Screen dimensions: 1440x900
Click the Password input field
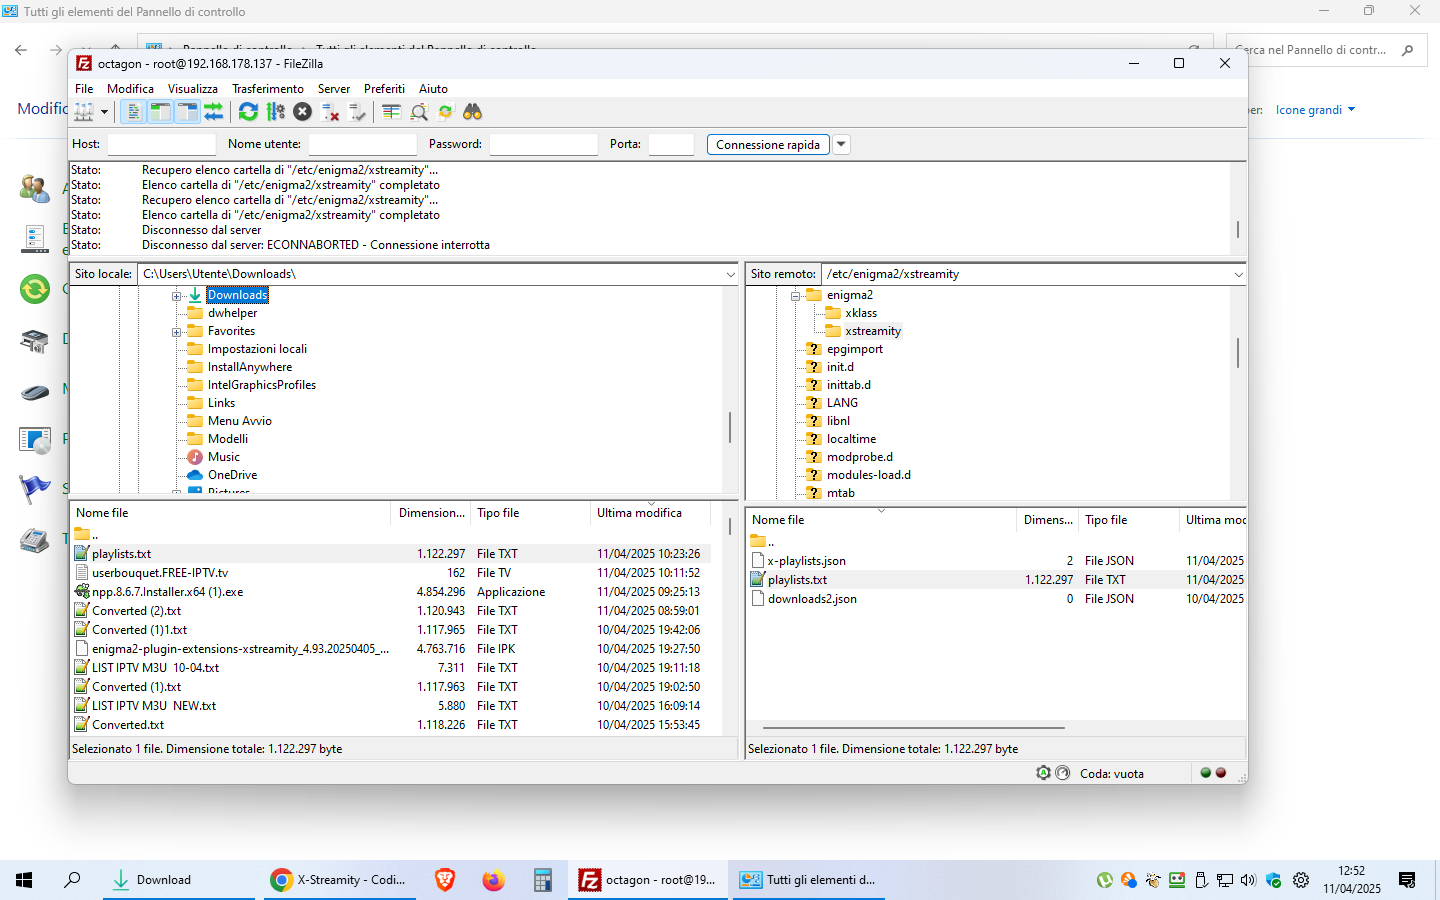(x=543, y=144)
